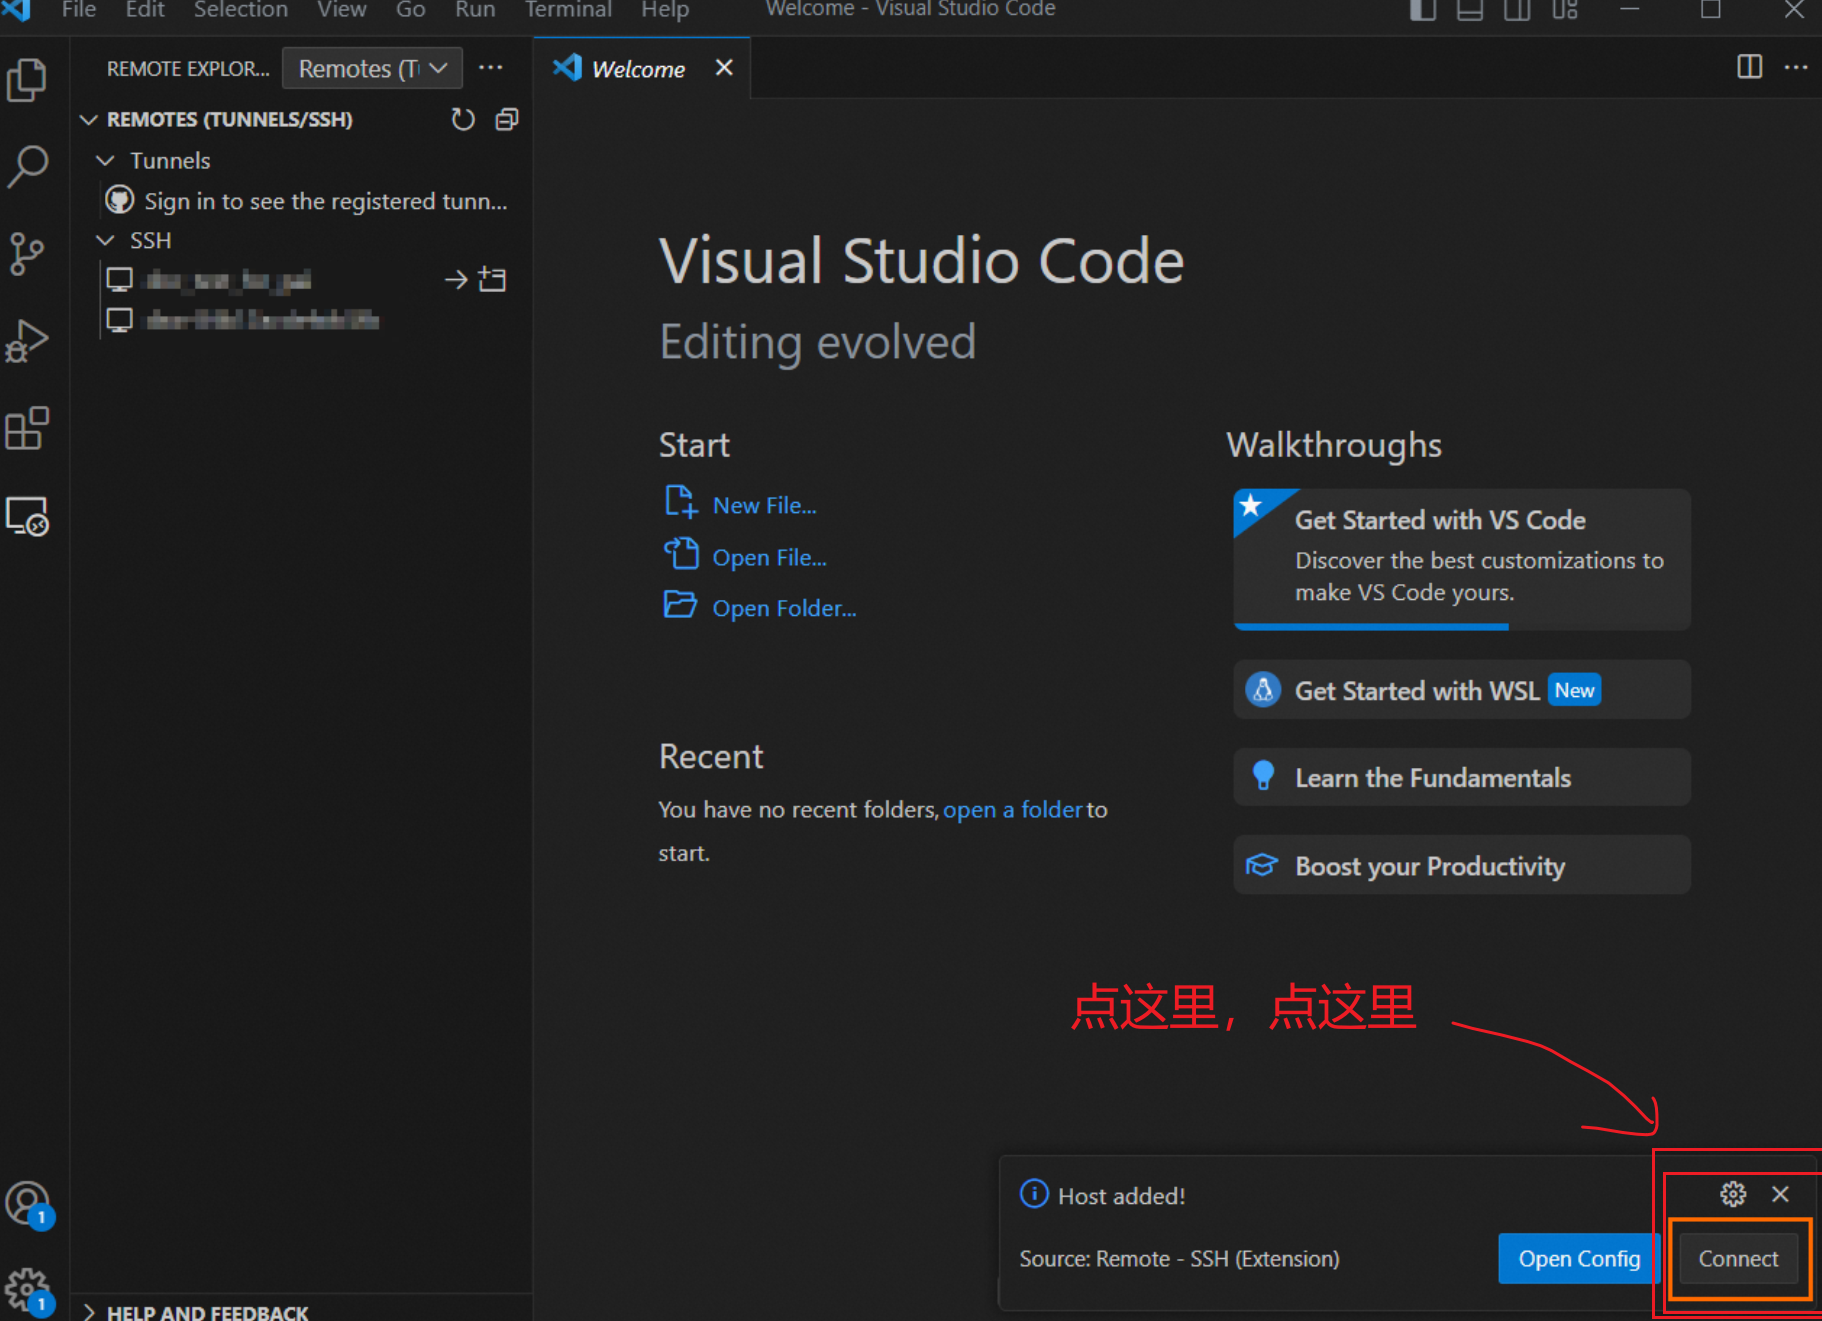The width and height of the screenshot is (1822, 1321).
Task: Select the second SSH host entry
Action: coord(262,320)
